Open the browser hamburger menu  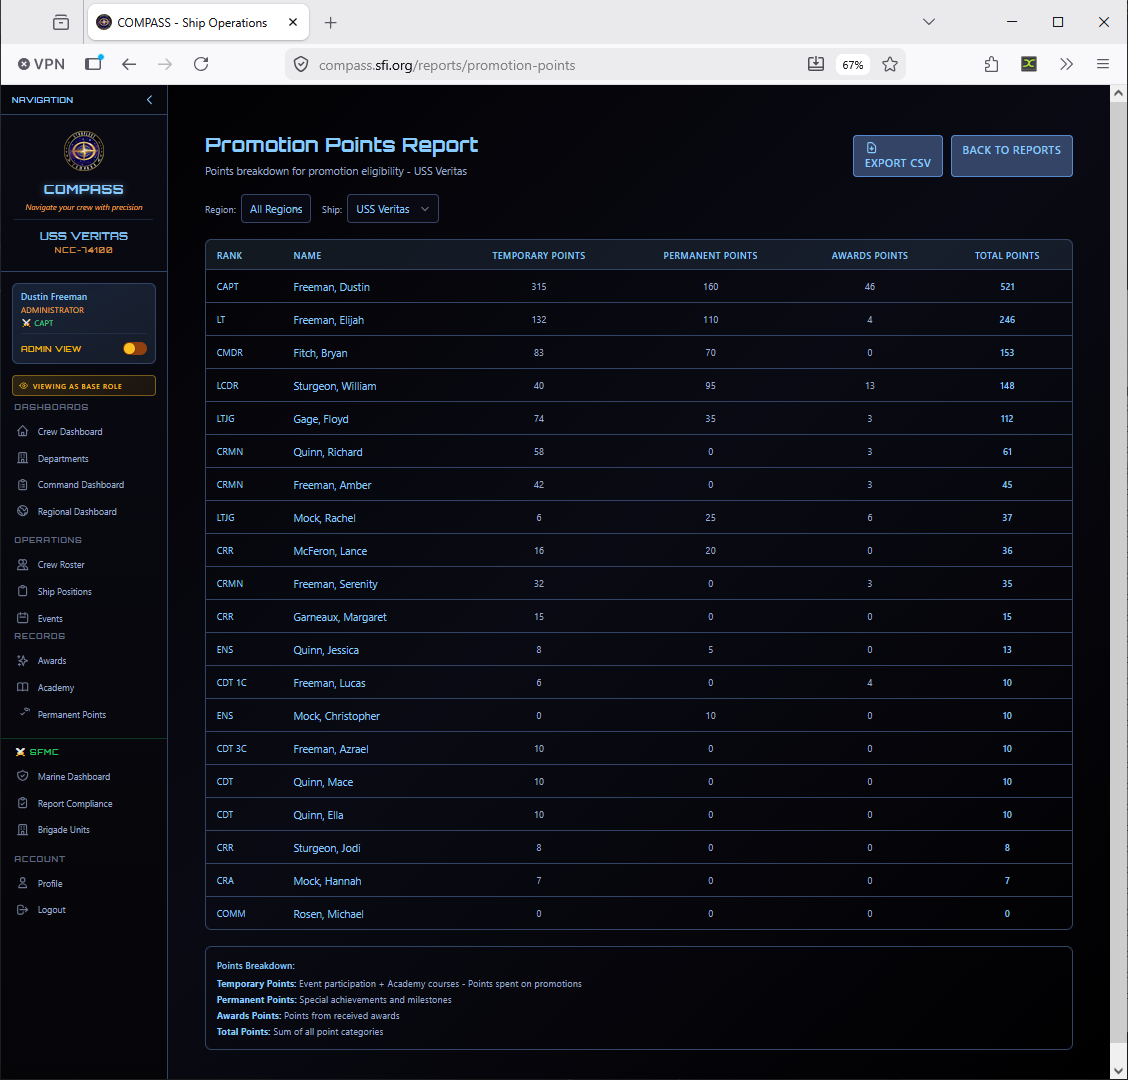(1102, 64)
